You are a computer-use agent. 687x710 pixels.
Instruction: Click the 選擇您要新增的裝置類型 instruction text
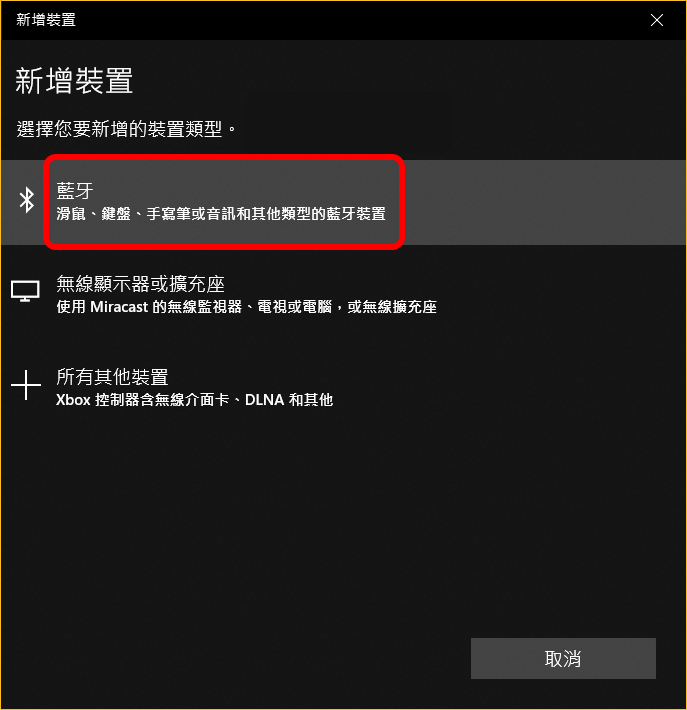click(126, 129)
